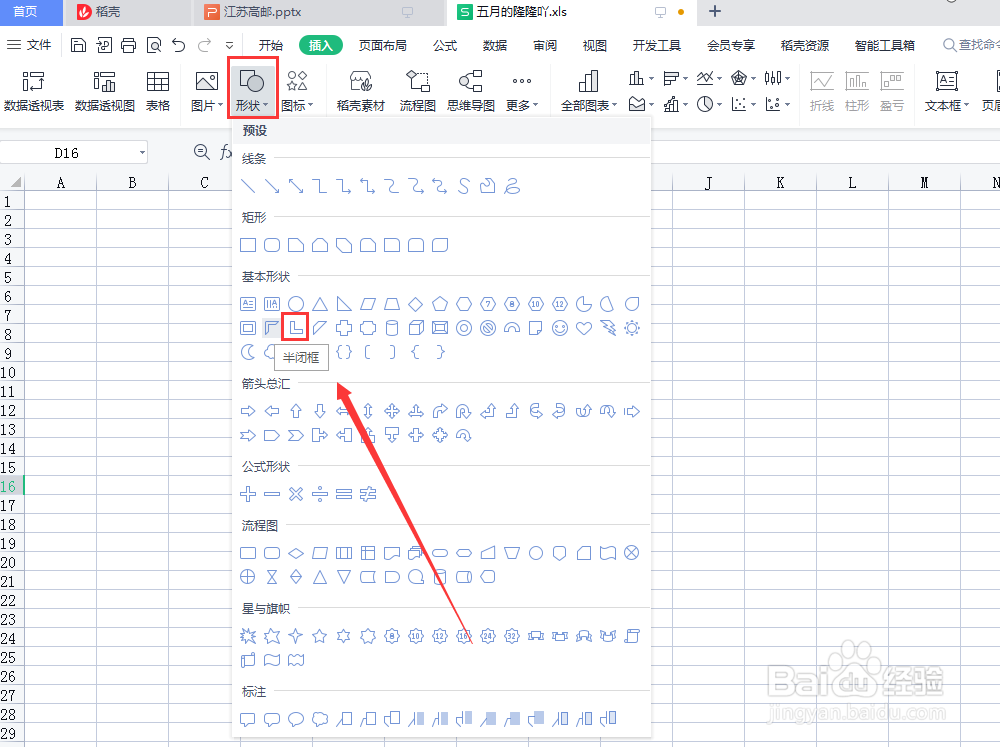Open the 文件 menu
Screen dimensions: 1000x747
pyautogui.click(x=41, y=45)
